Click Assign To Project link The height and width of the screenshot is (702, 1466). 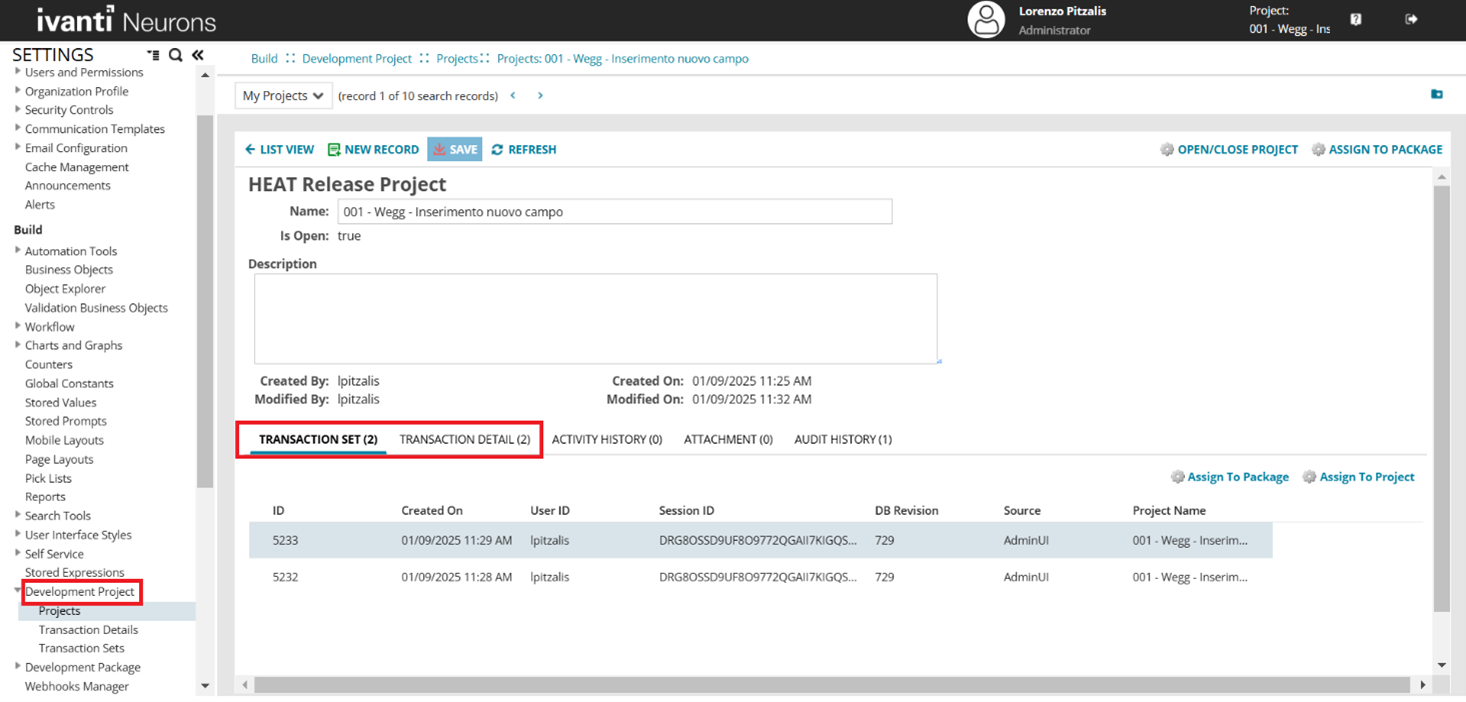pos(1358,477)
